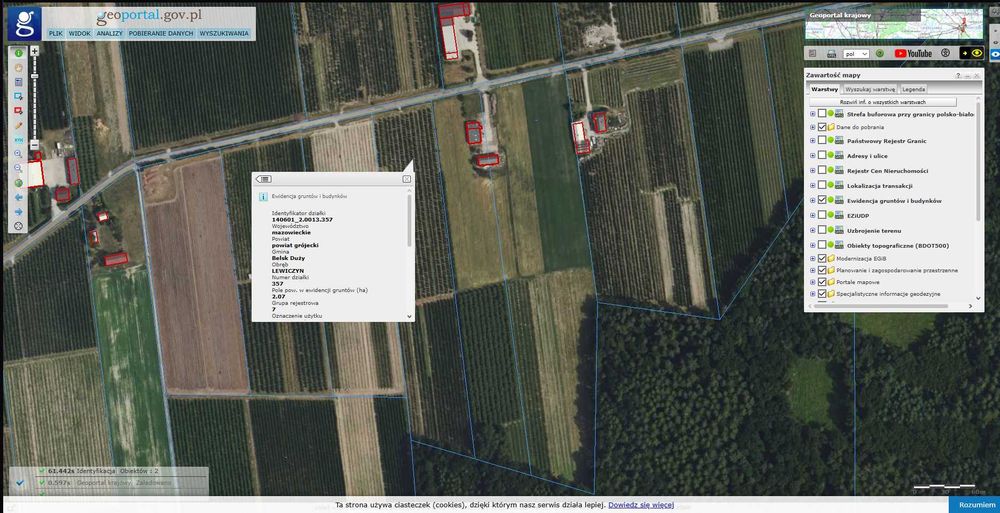Activate the green identify info tool
Image resolution: width=1000 pixels, height=513 pixels.
[18, 54]
